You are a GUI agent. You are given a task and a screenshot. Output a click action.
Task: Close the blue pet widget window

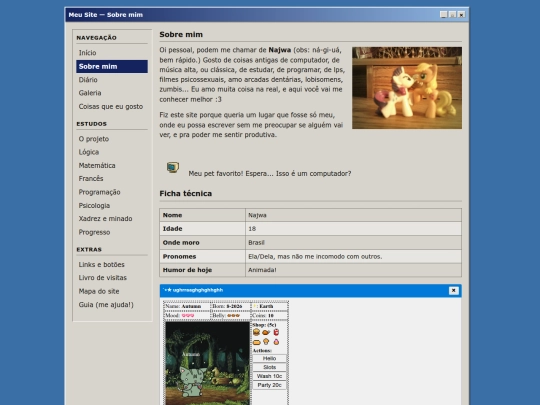454,290
